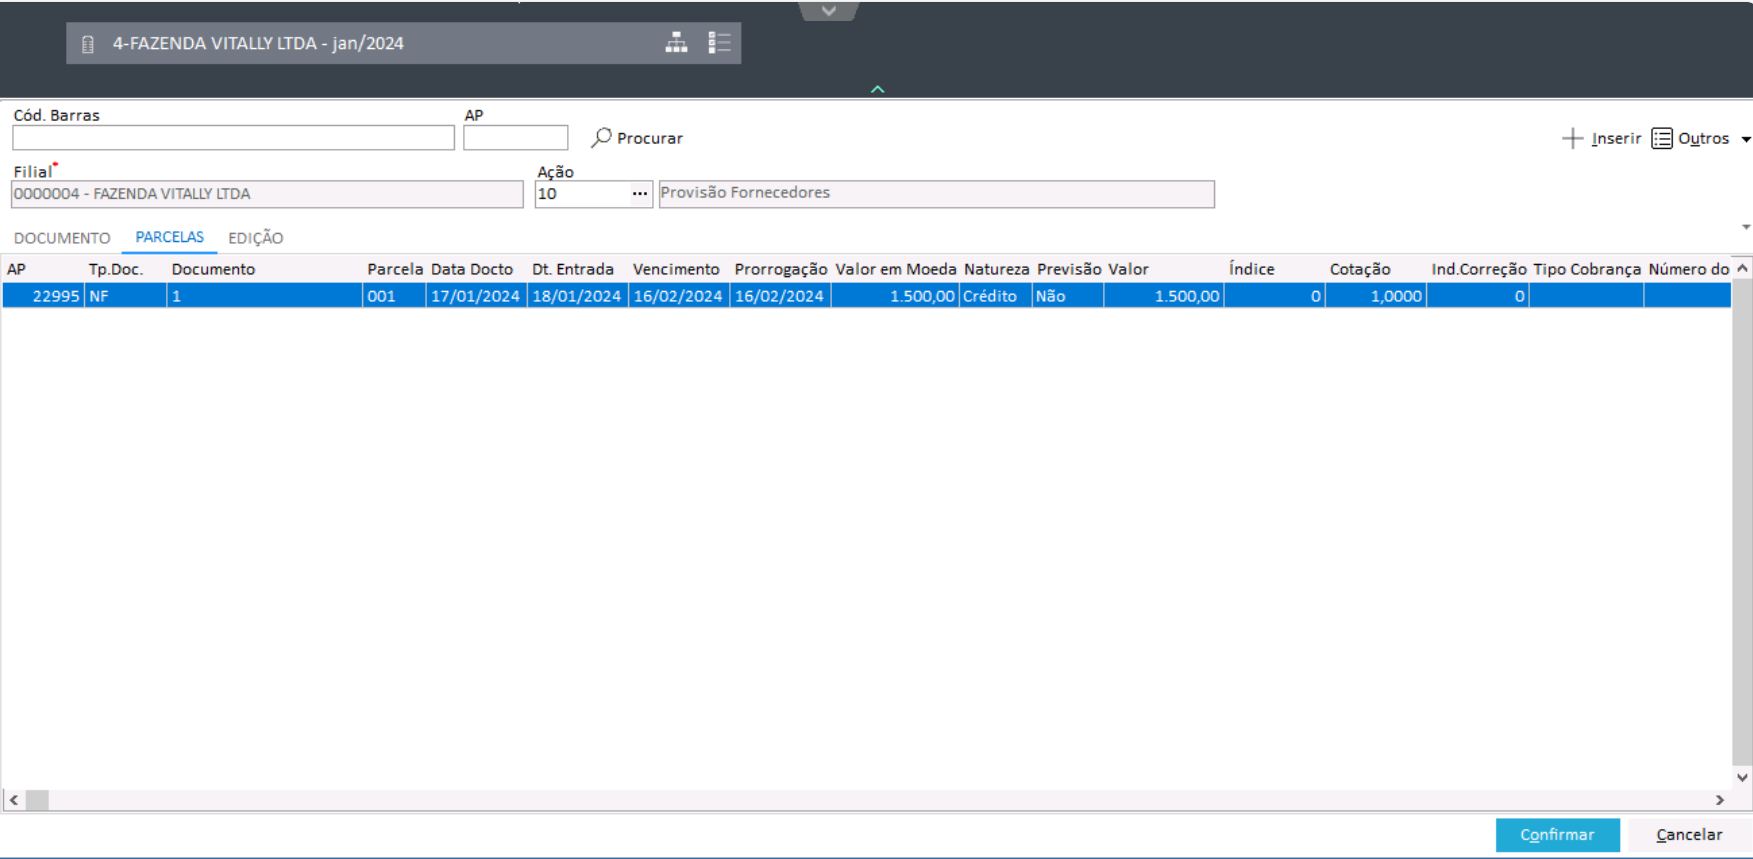Click the horizontal scrollbar left arrow
1753x859 pixels.
pos(13,800)
